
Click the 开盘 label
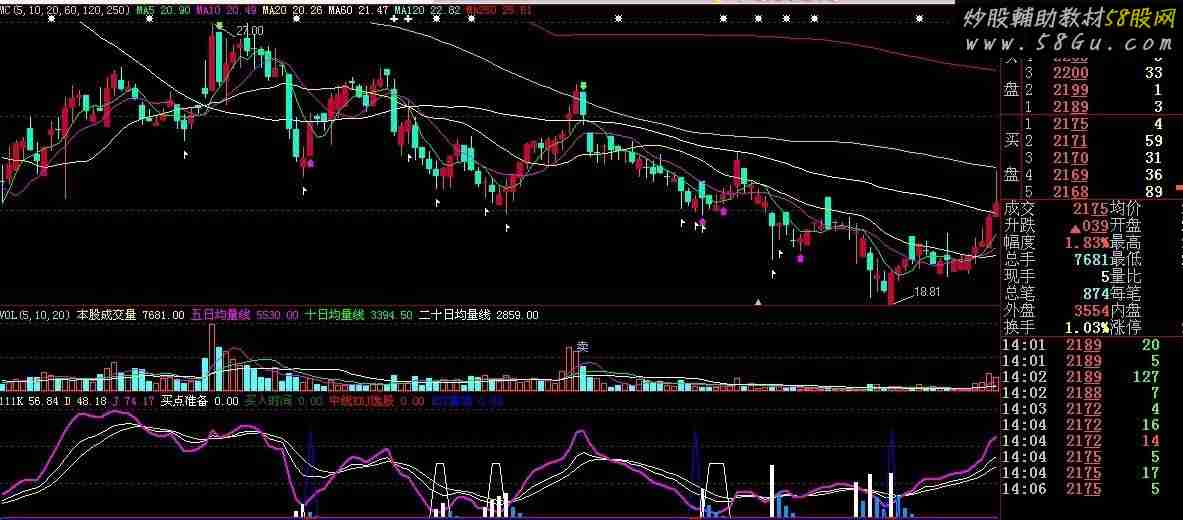coord(1126,226)
